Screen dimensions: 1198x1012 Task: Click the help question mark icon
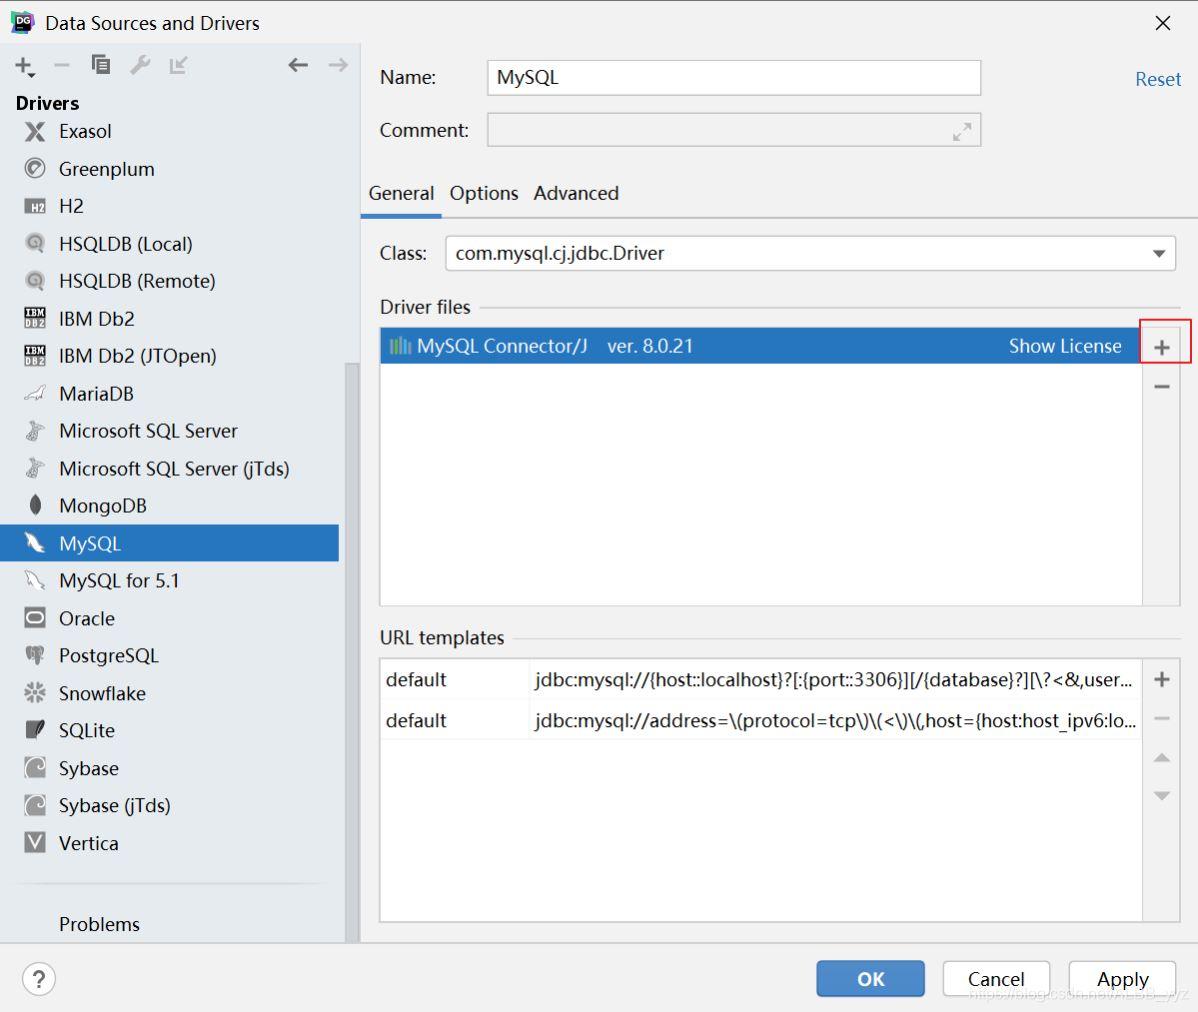point(39,979)
